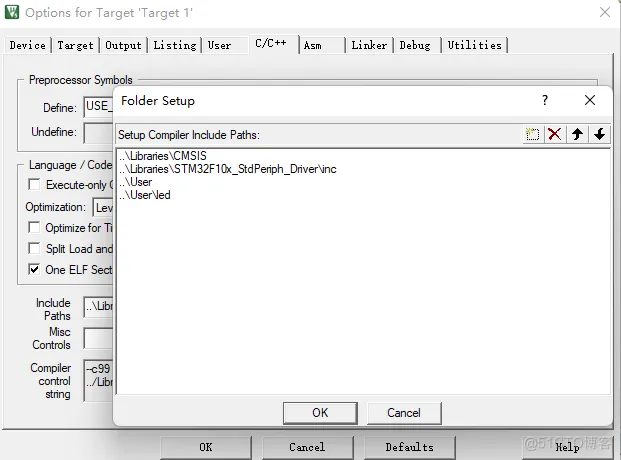Move include path down with arrow

click(x=599, y=134)
